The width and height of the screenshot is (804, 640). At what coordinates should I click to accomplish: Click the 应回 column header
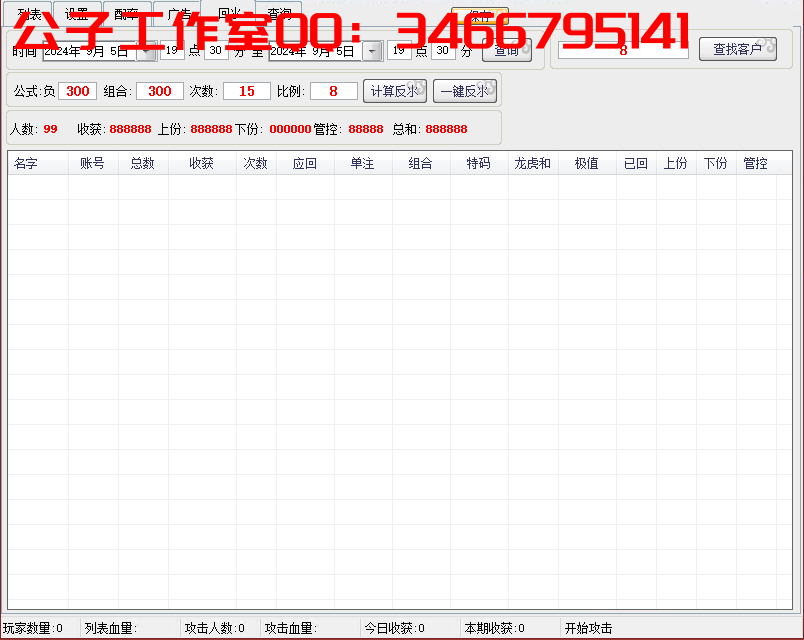[305, 164]
